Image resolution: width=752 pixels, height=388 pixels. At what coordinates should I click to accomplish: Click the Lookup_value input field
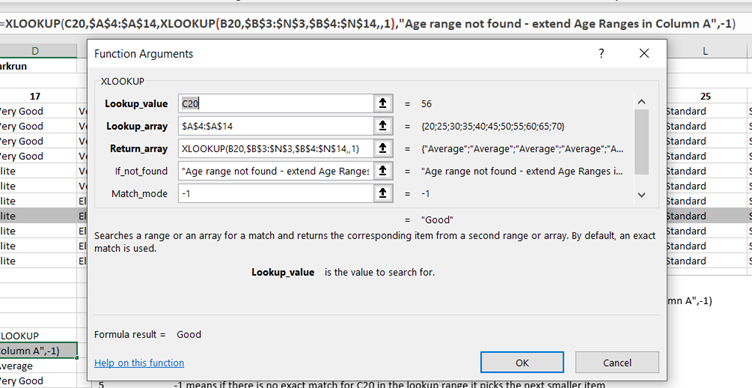point(276,103)
